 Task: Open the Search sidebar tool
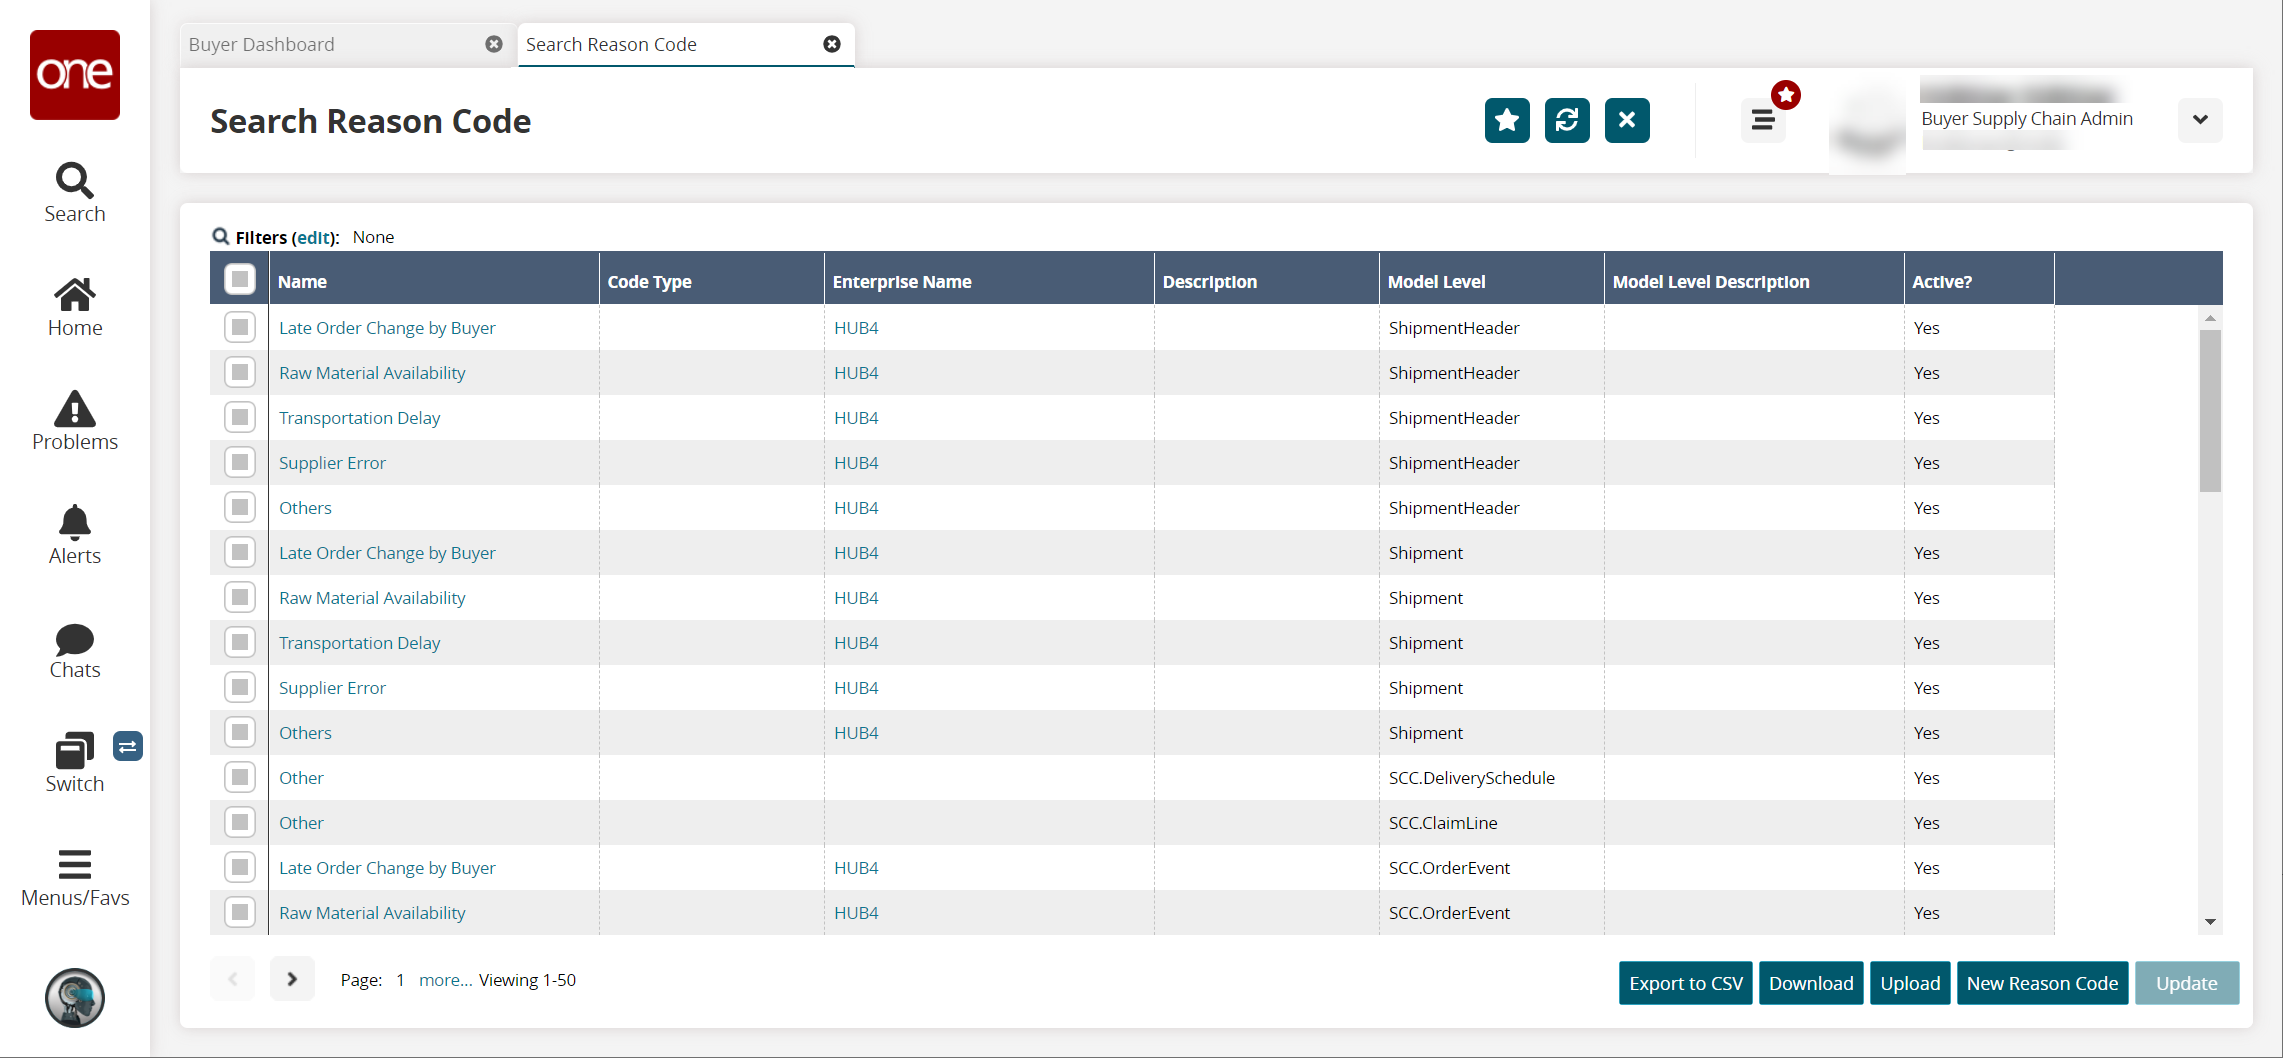75,193
